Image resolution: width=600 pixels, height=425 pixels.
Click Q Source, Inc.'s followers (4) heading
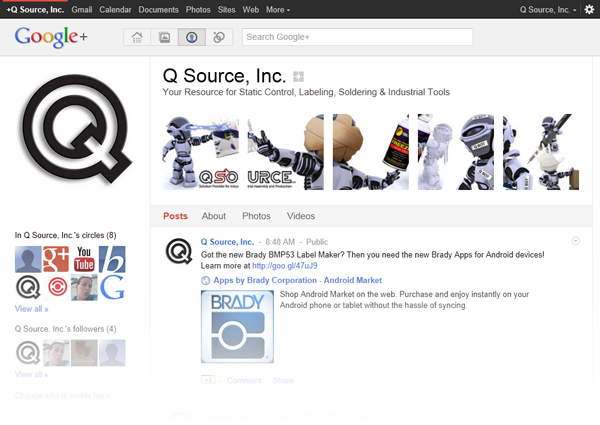click(65, 329)
